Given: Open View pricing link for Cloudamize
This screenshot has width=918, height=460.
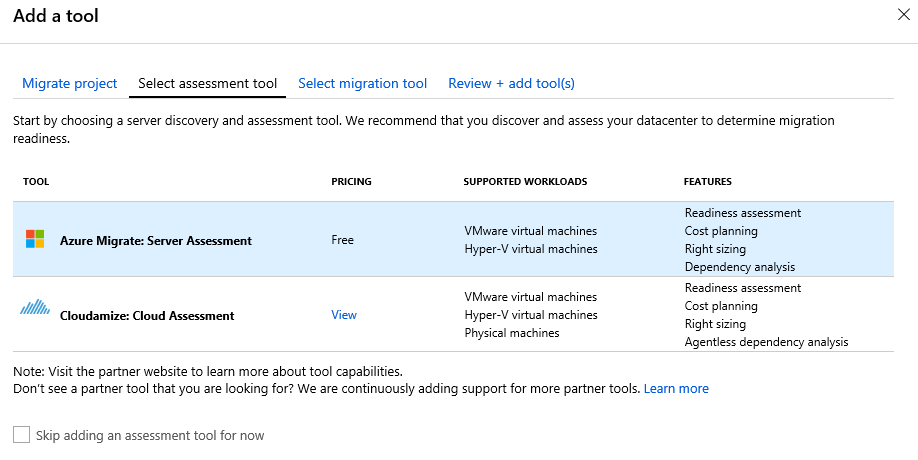Looking at the screenshot, I should point(344,315).
